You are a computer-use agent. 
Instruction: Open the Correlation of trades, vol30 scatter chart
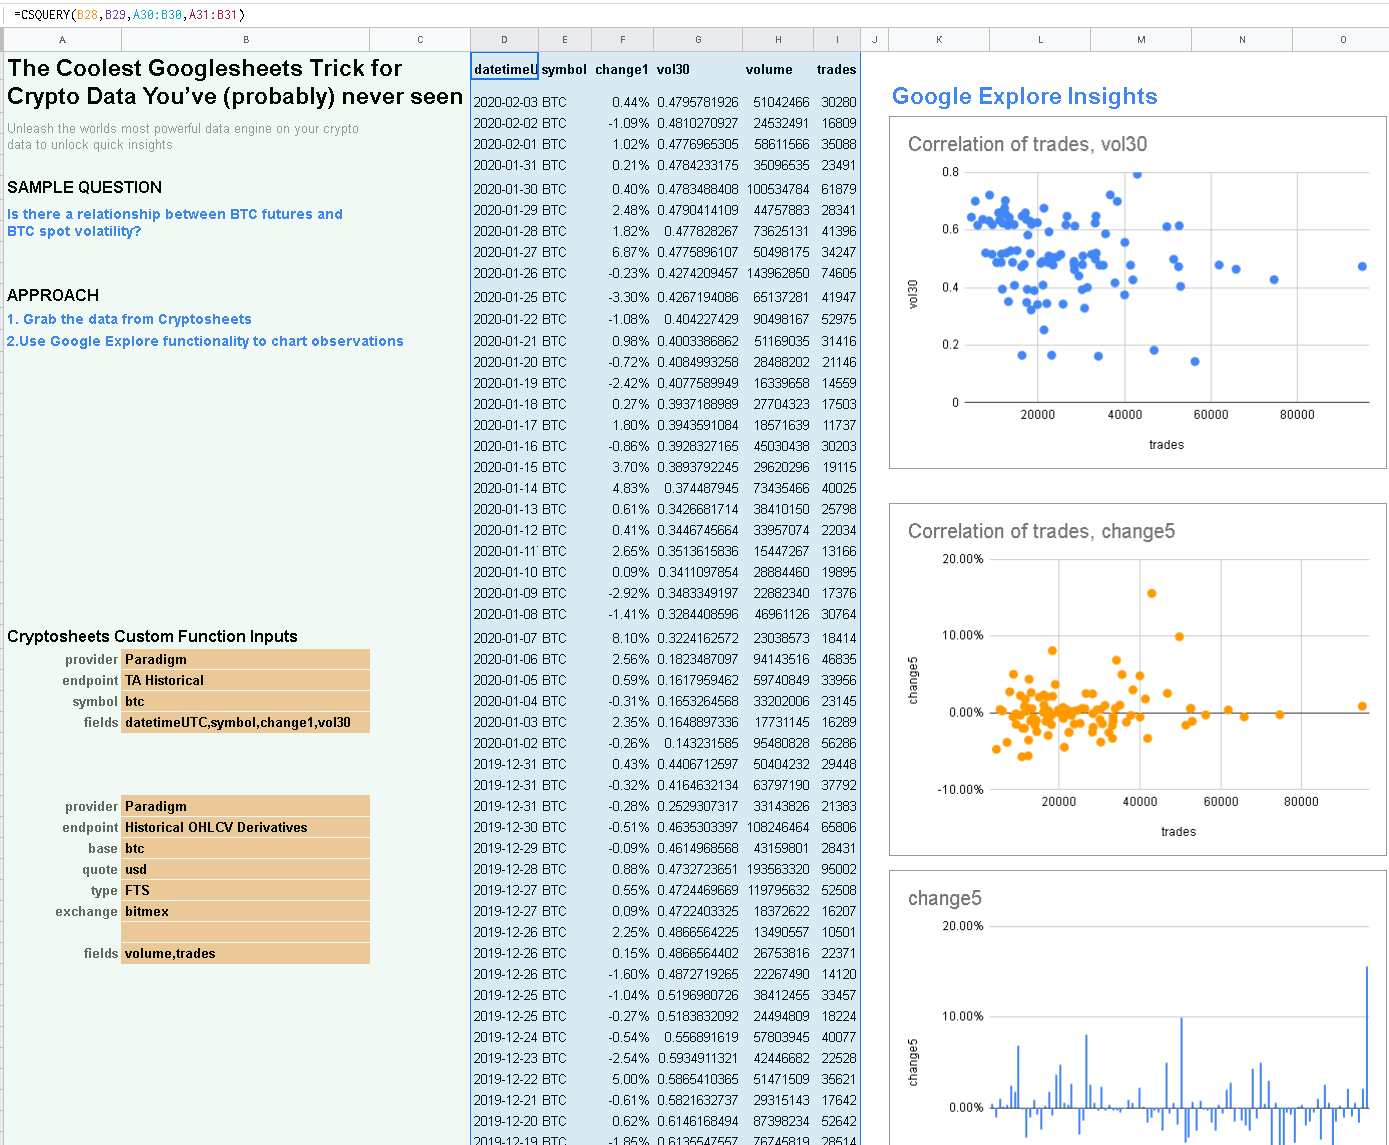1138,293
